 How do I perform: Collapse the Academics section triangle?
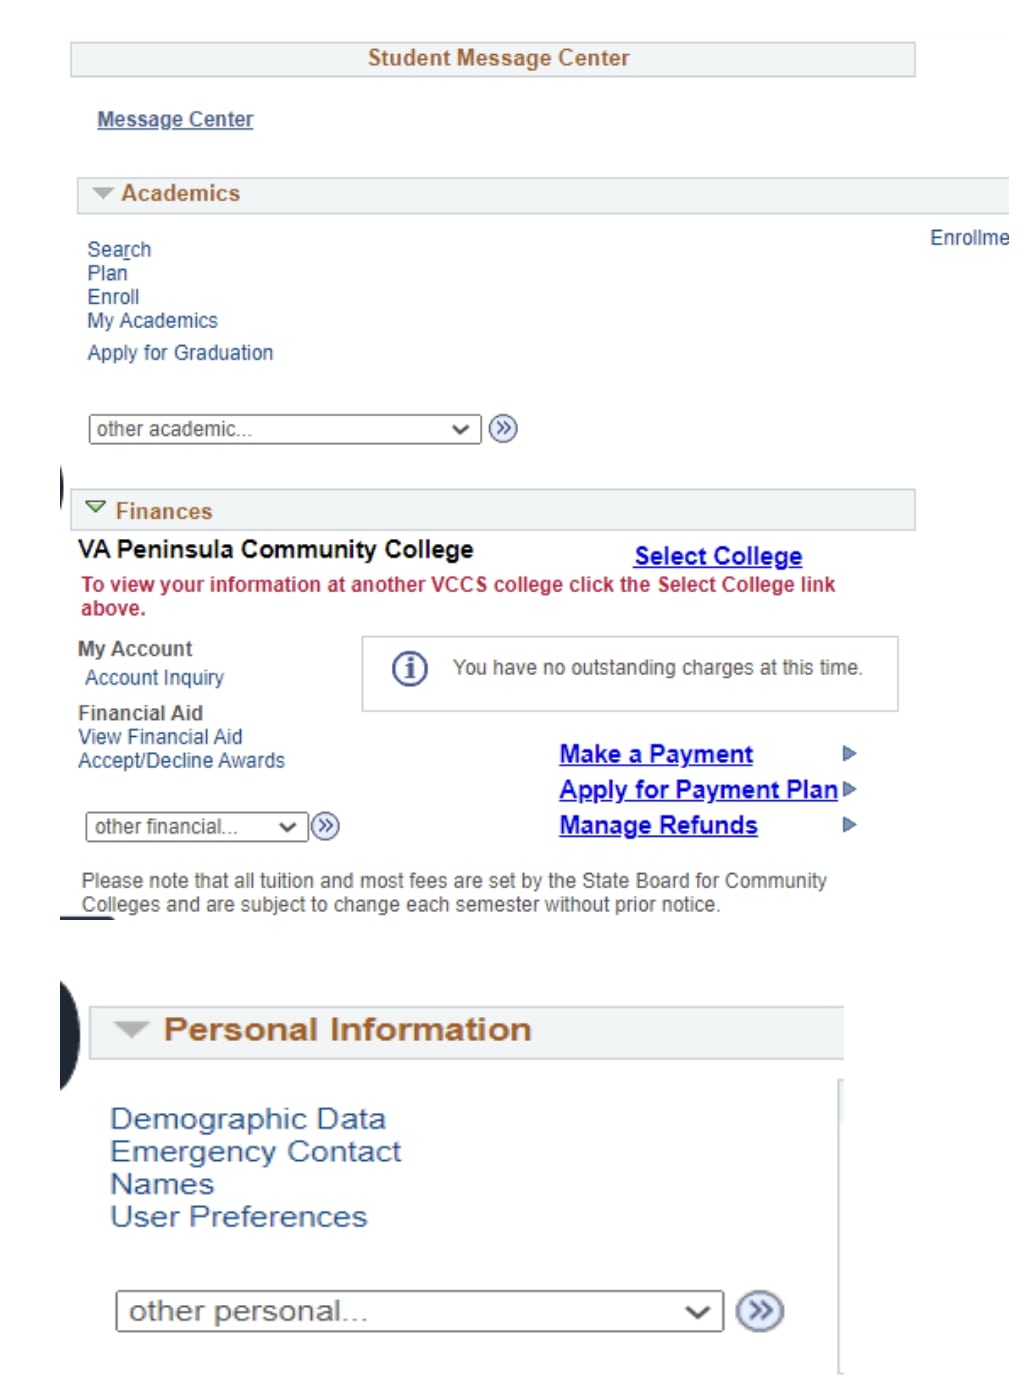click(x=102, y=193)
